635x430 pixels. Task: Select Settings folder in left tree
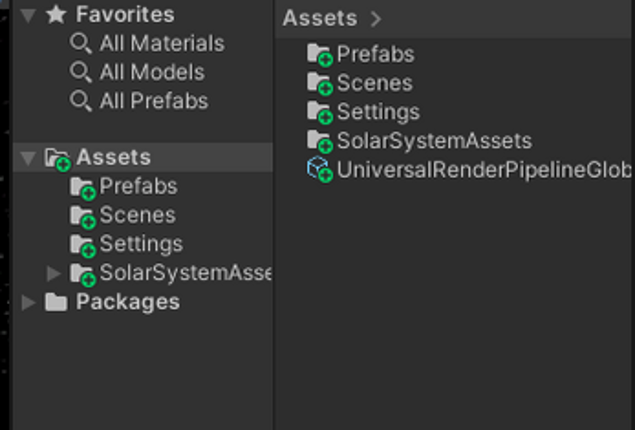[141, 244]
